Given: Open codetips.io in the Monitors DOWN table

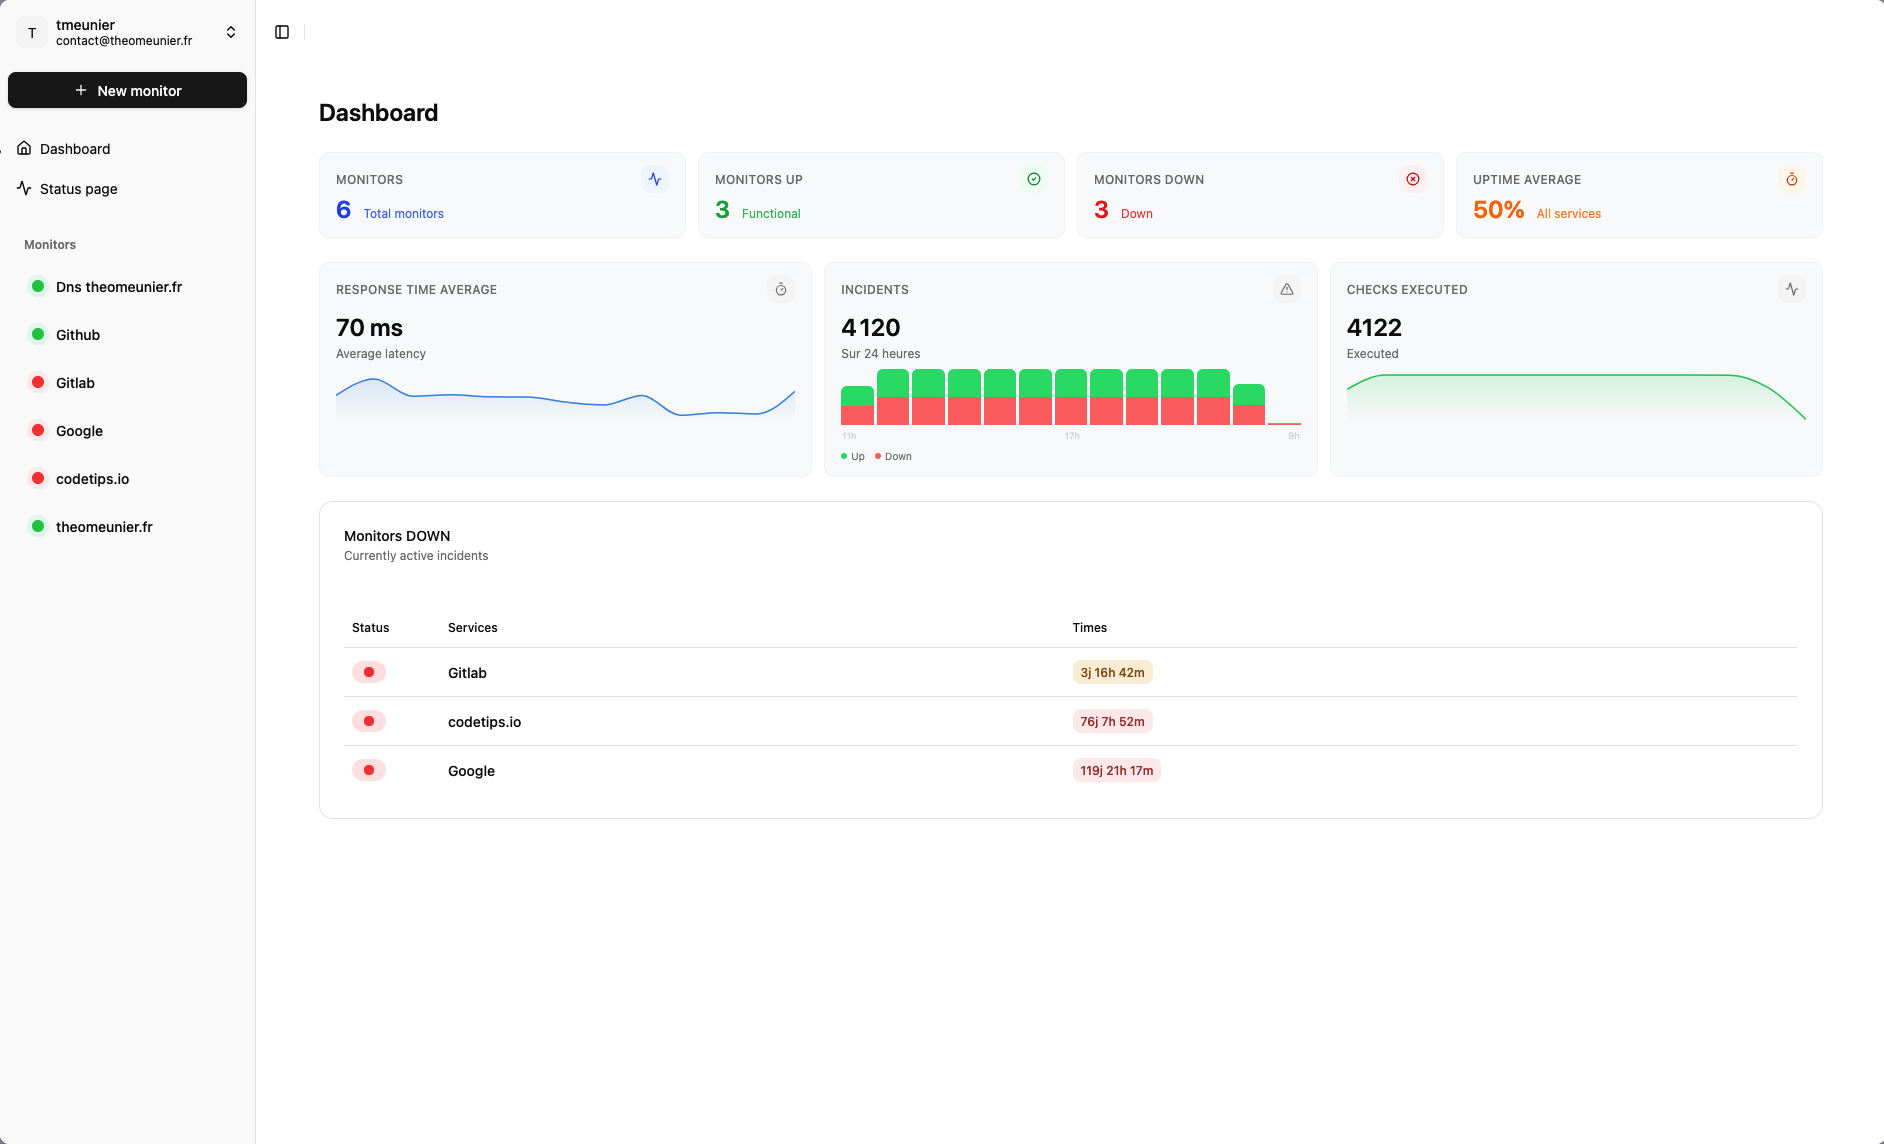Looking at the screenshot, I should 484,722.
